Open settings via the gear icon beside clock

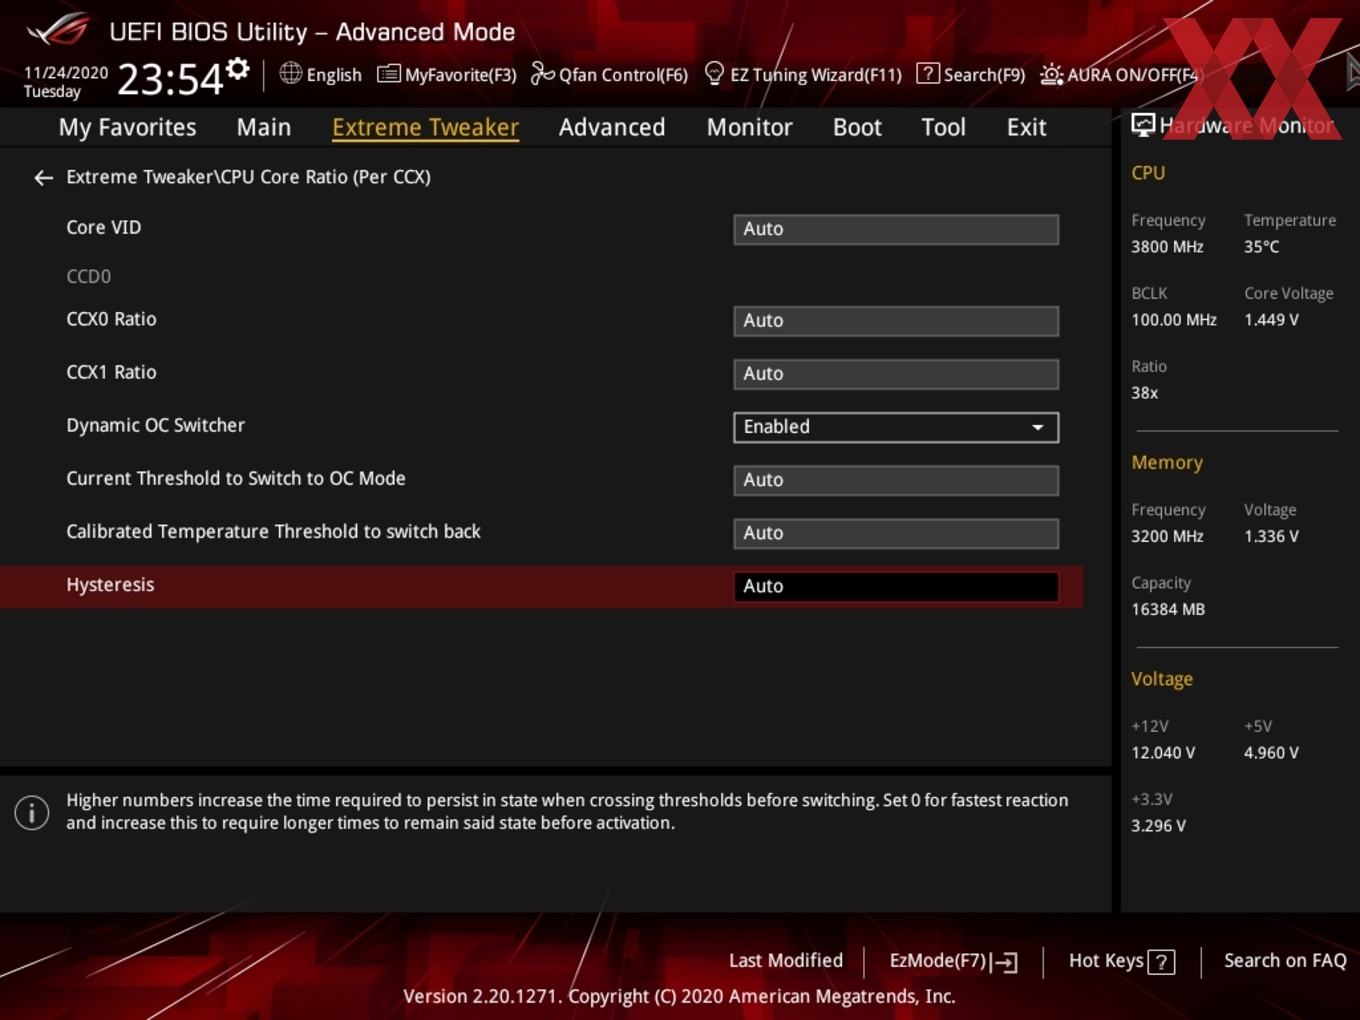pos(238,68)
